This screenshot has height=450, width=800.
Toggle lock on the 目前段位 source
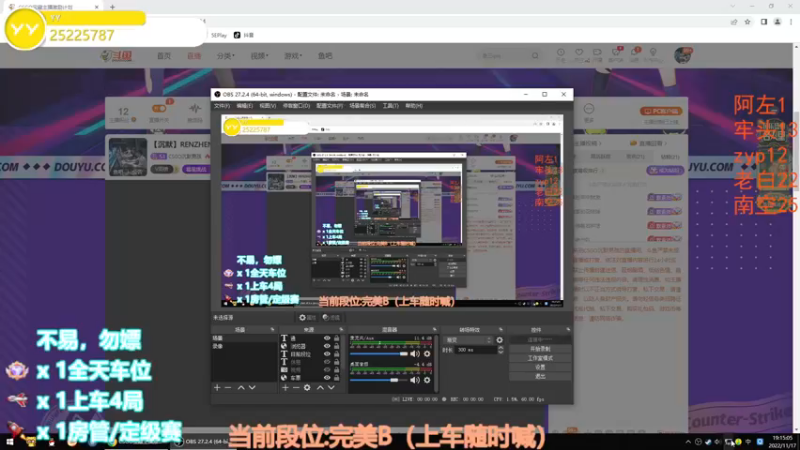tap(336, 354)
